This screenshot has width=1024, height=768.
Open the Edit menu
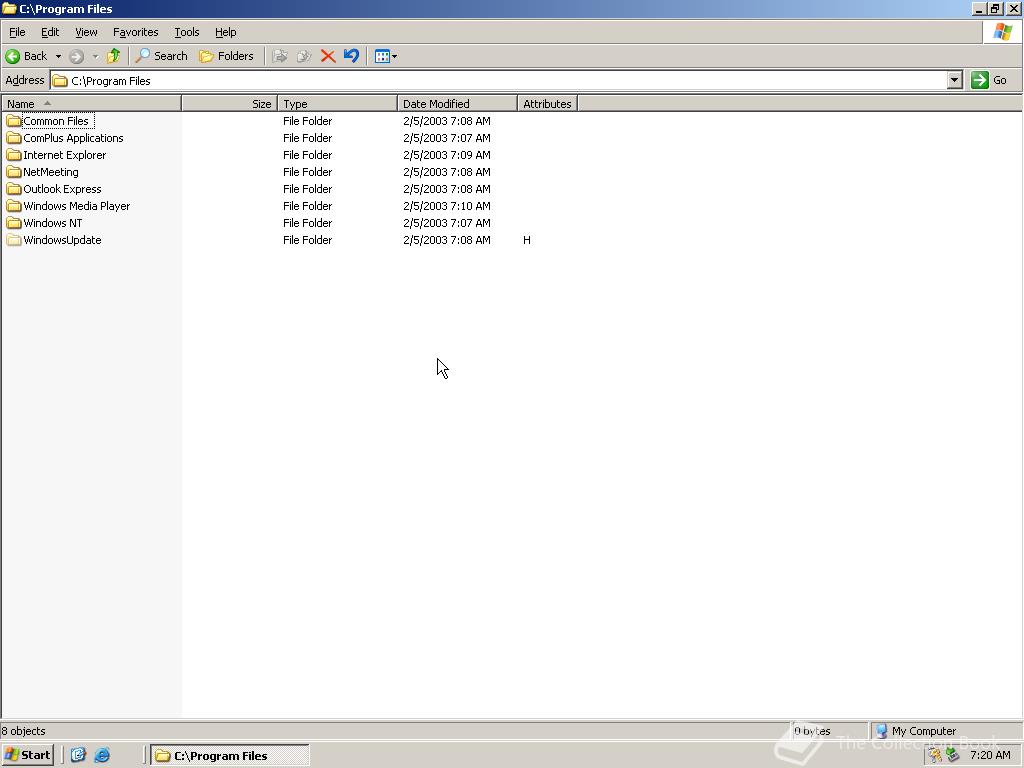[x=50, y=32]
